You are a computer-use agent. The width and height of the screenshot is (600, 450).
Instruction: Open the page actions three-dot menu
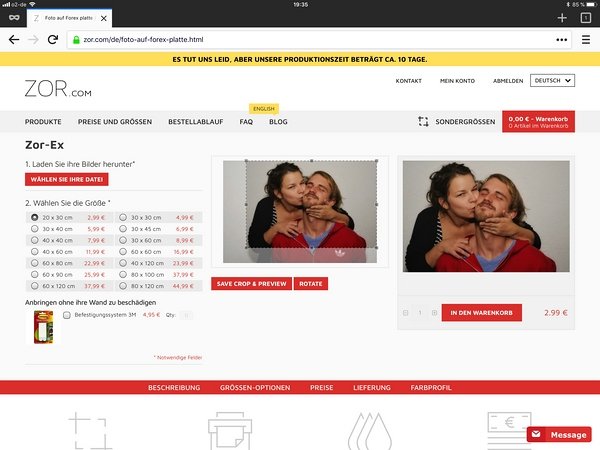coord(561,39)
